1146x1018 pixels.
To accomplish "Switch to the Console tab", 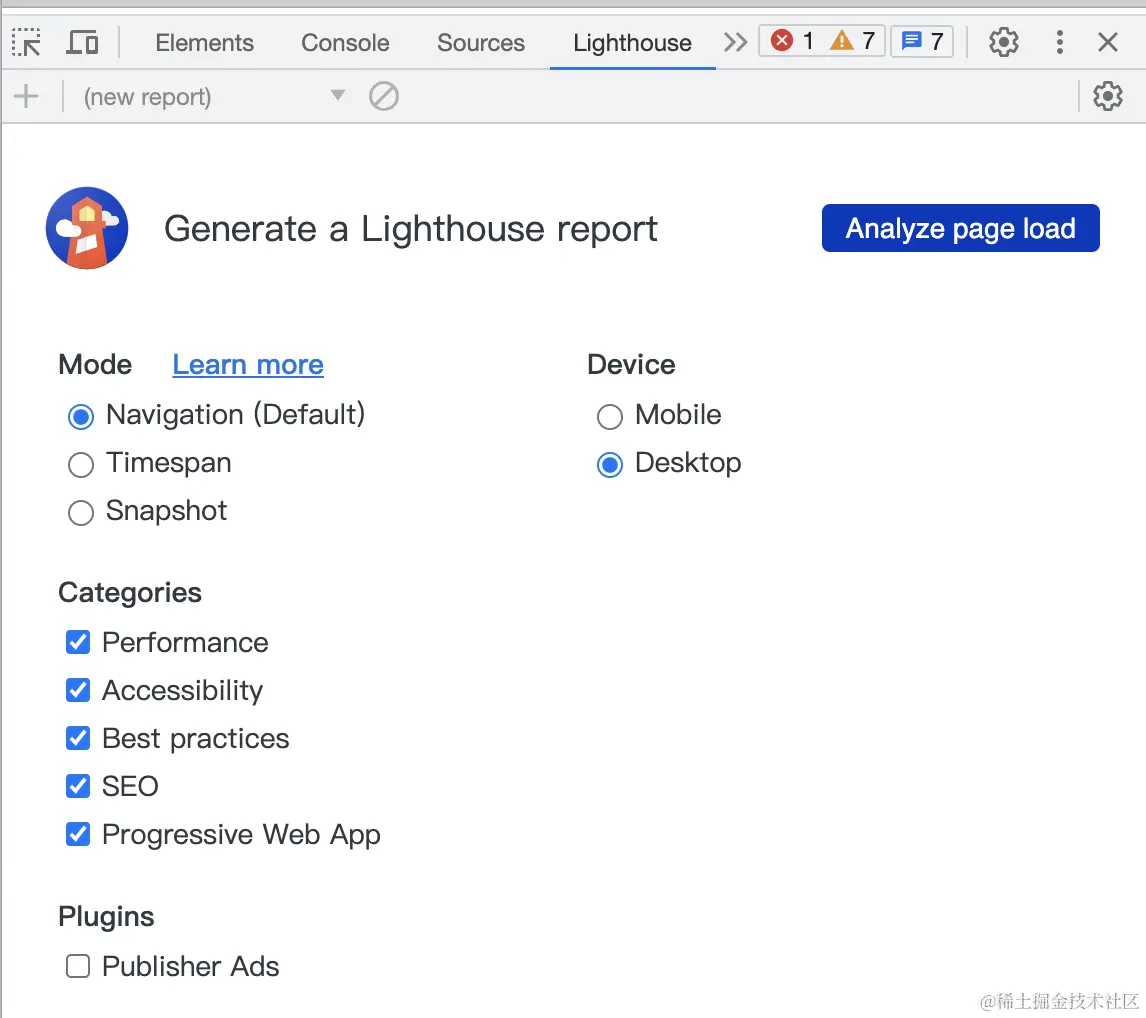I will pyautogui.click(x=345, y=42).
